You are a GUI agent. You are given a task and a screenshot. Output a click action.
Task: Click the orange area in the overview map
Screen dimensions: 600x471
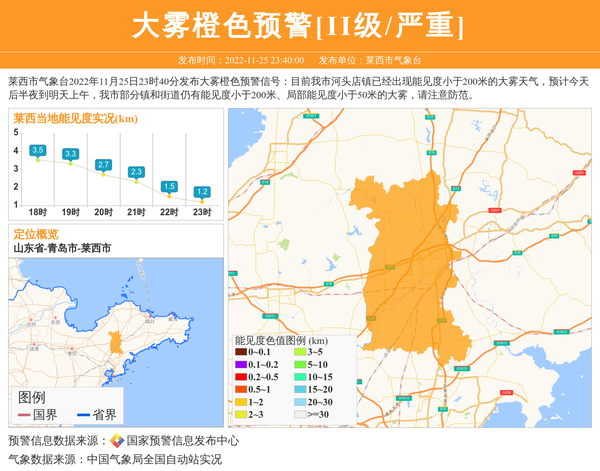coord(117,341)
